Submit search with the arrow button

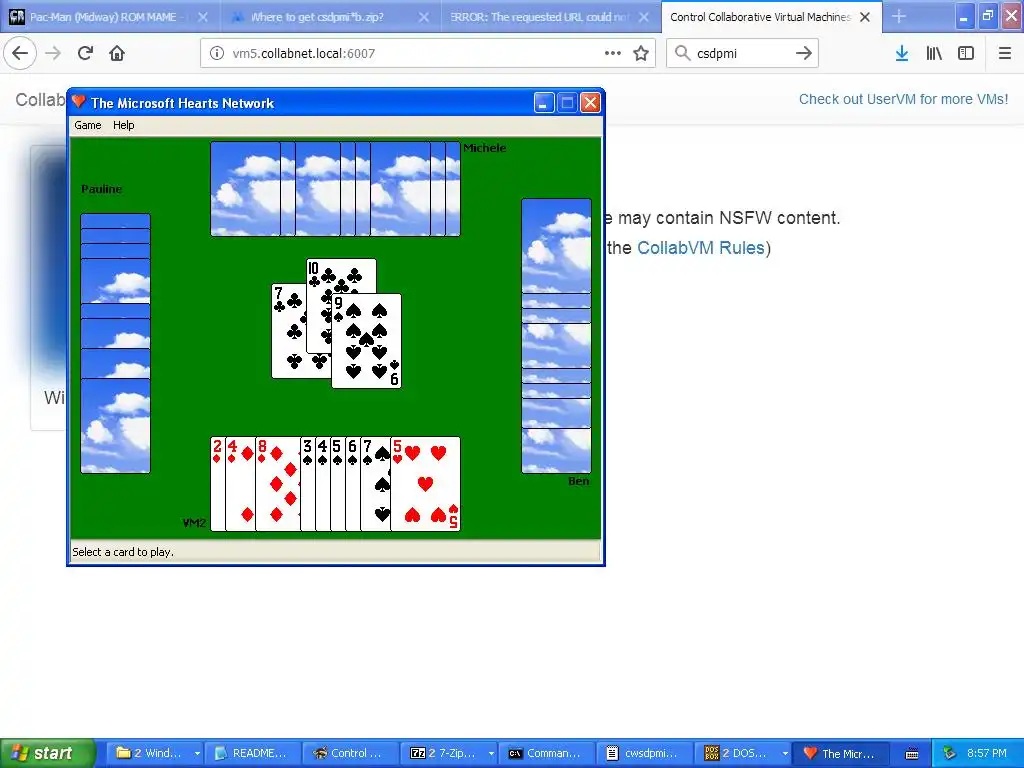[x=804, y=54]
